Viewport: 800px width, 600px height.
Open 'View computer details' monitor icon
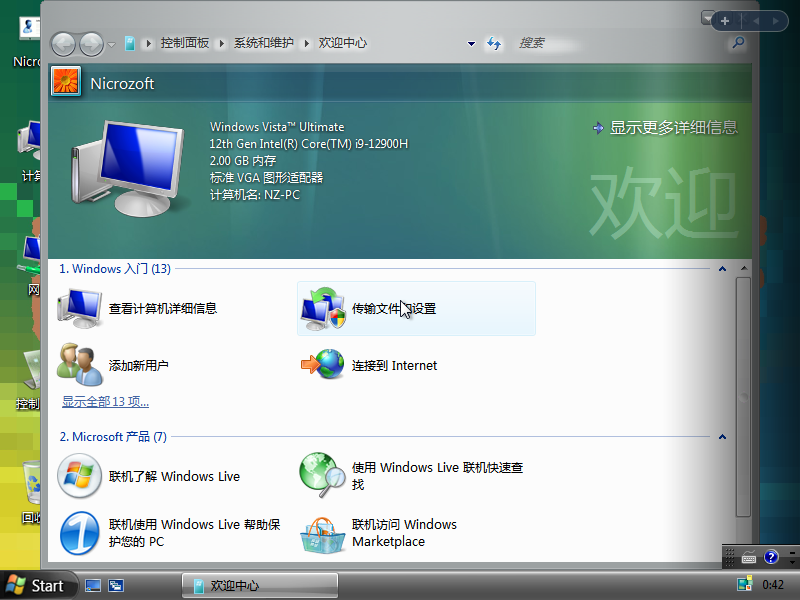[x=80, y=308]
